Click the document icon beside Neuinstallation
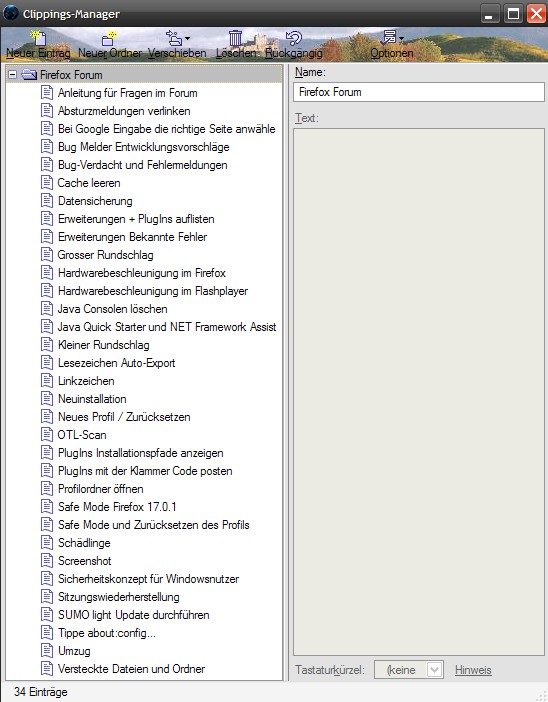548x702 pixels. click(47, 398)
